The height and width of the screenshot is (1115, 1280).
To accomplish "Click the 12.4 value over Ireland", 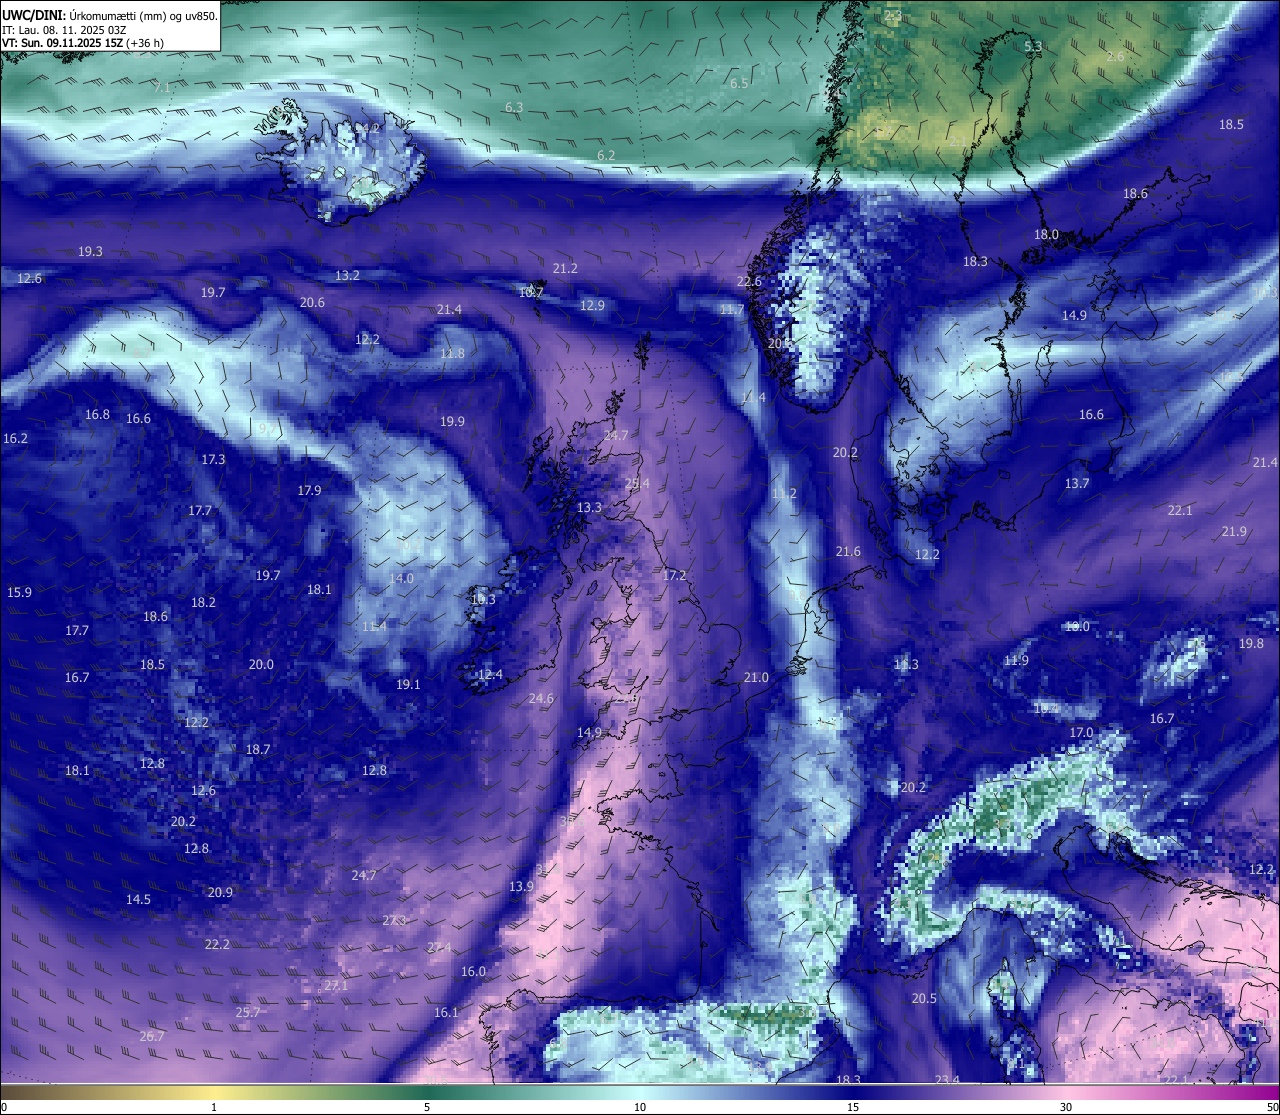I will [x=490, y=675].
